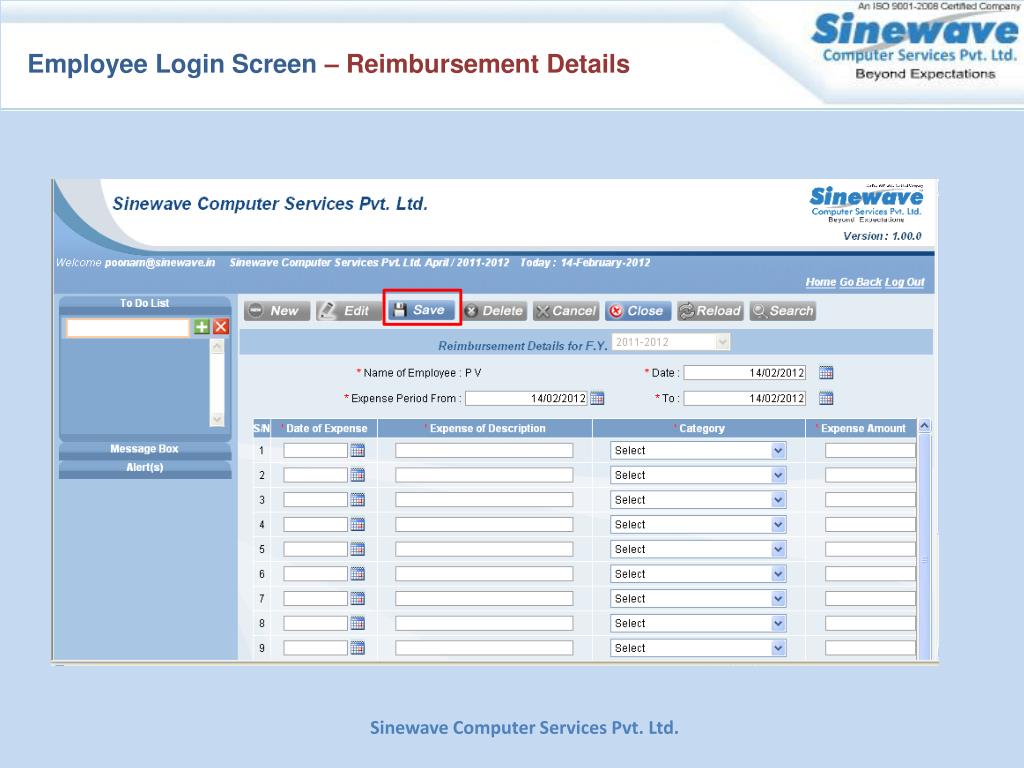Image resolution: width=1024 pixels, height=768 pixels.
Task: Open date calendar icon in row 7
Action: coord(357,598)
